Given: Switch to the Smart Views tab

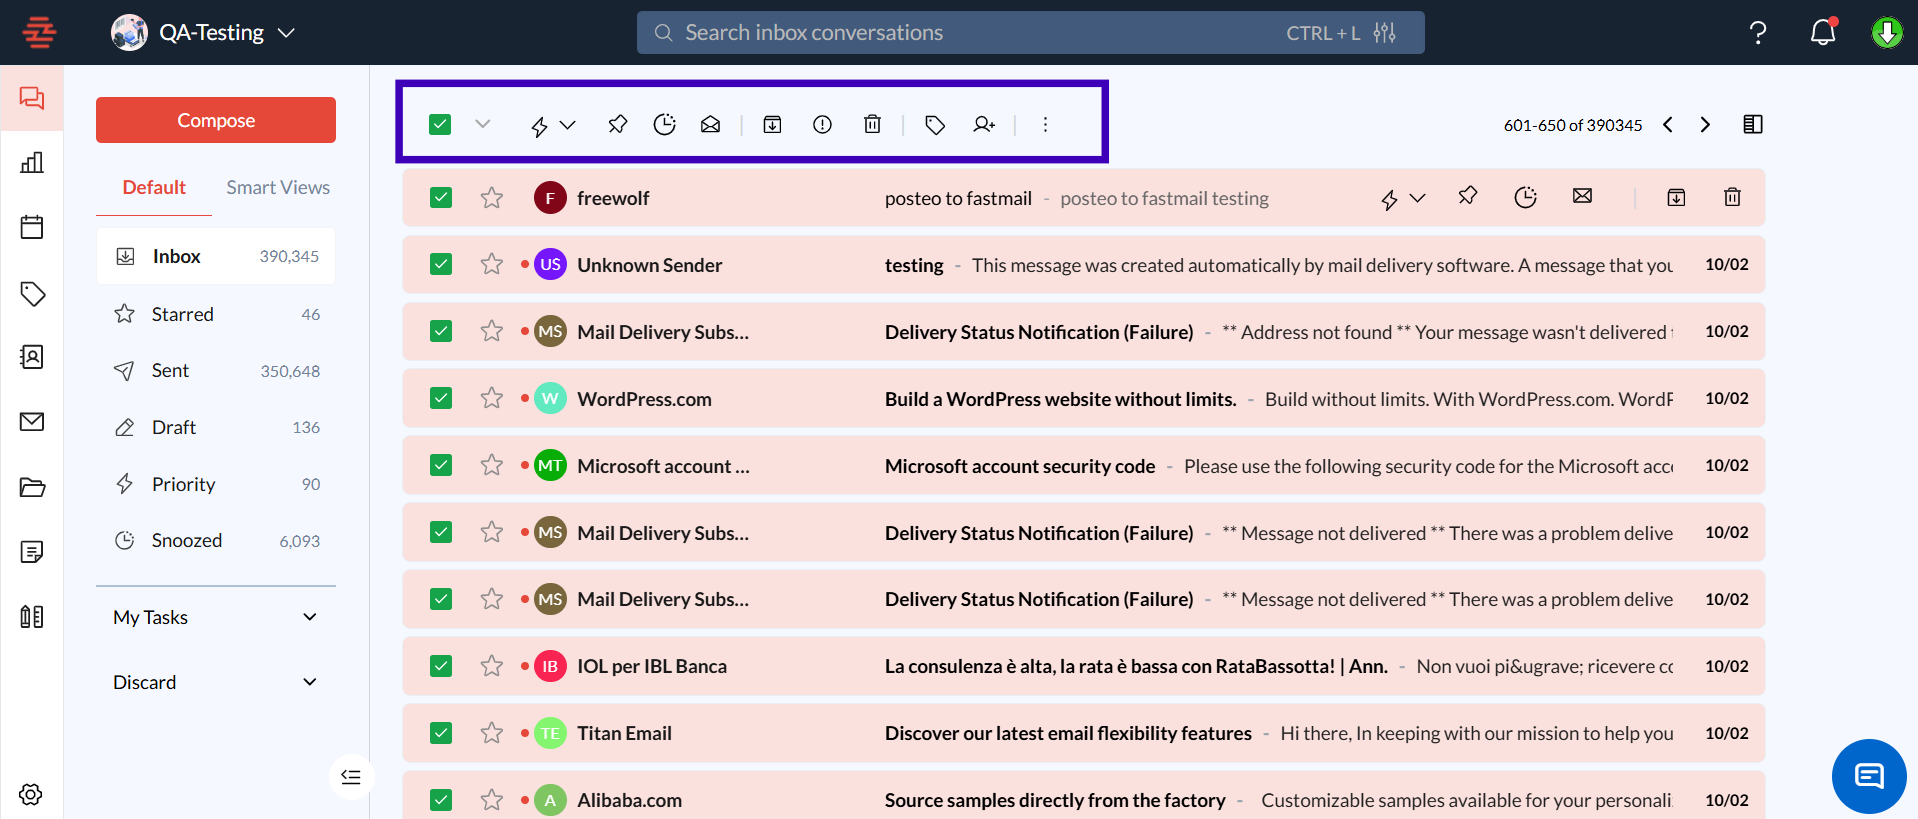Looking at the screenshot, I should pyautogui.click(x=277, y=187).
